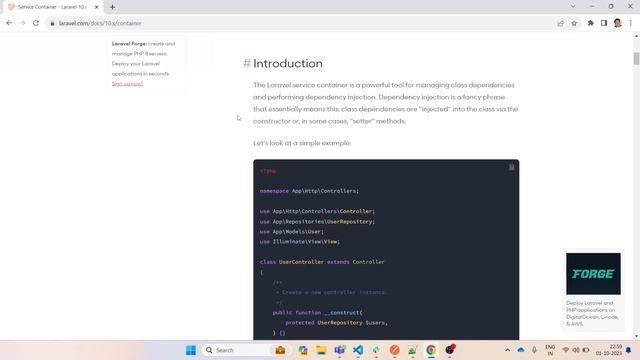Click "namespace App\Http\Controllers;" code line

309,191
